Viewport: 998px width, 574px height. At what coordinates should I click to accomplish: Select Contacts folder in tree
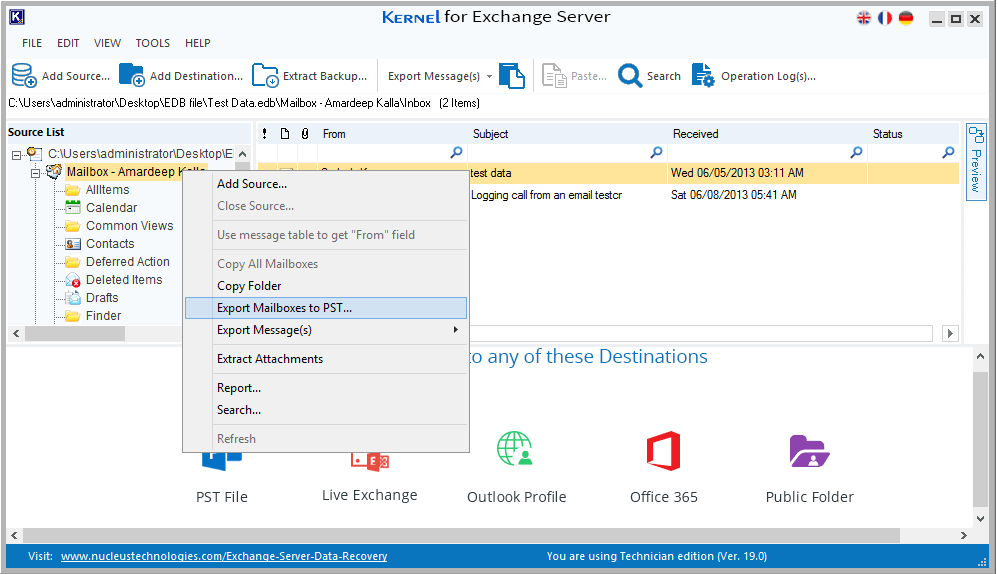pyautogui.click(x=110, y=244)
